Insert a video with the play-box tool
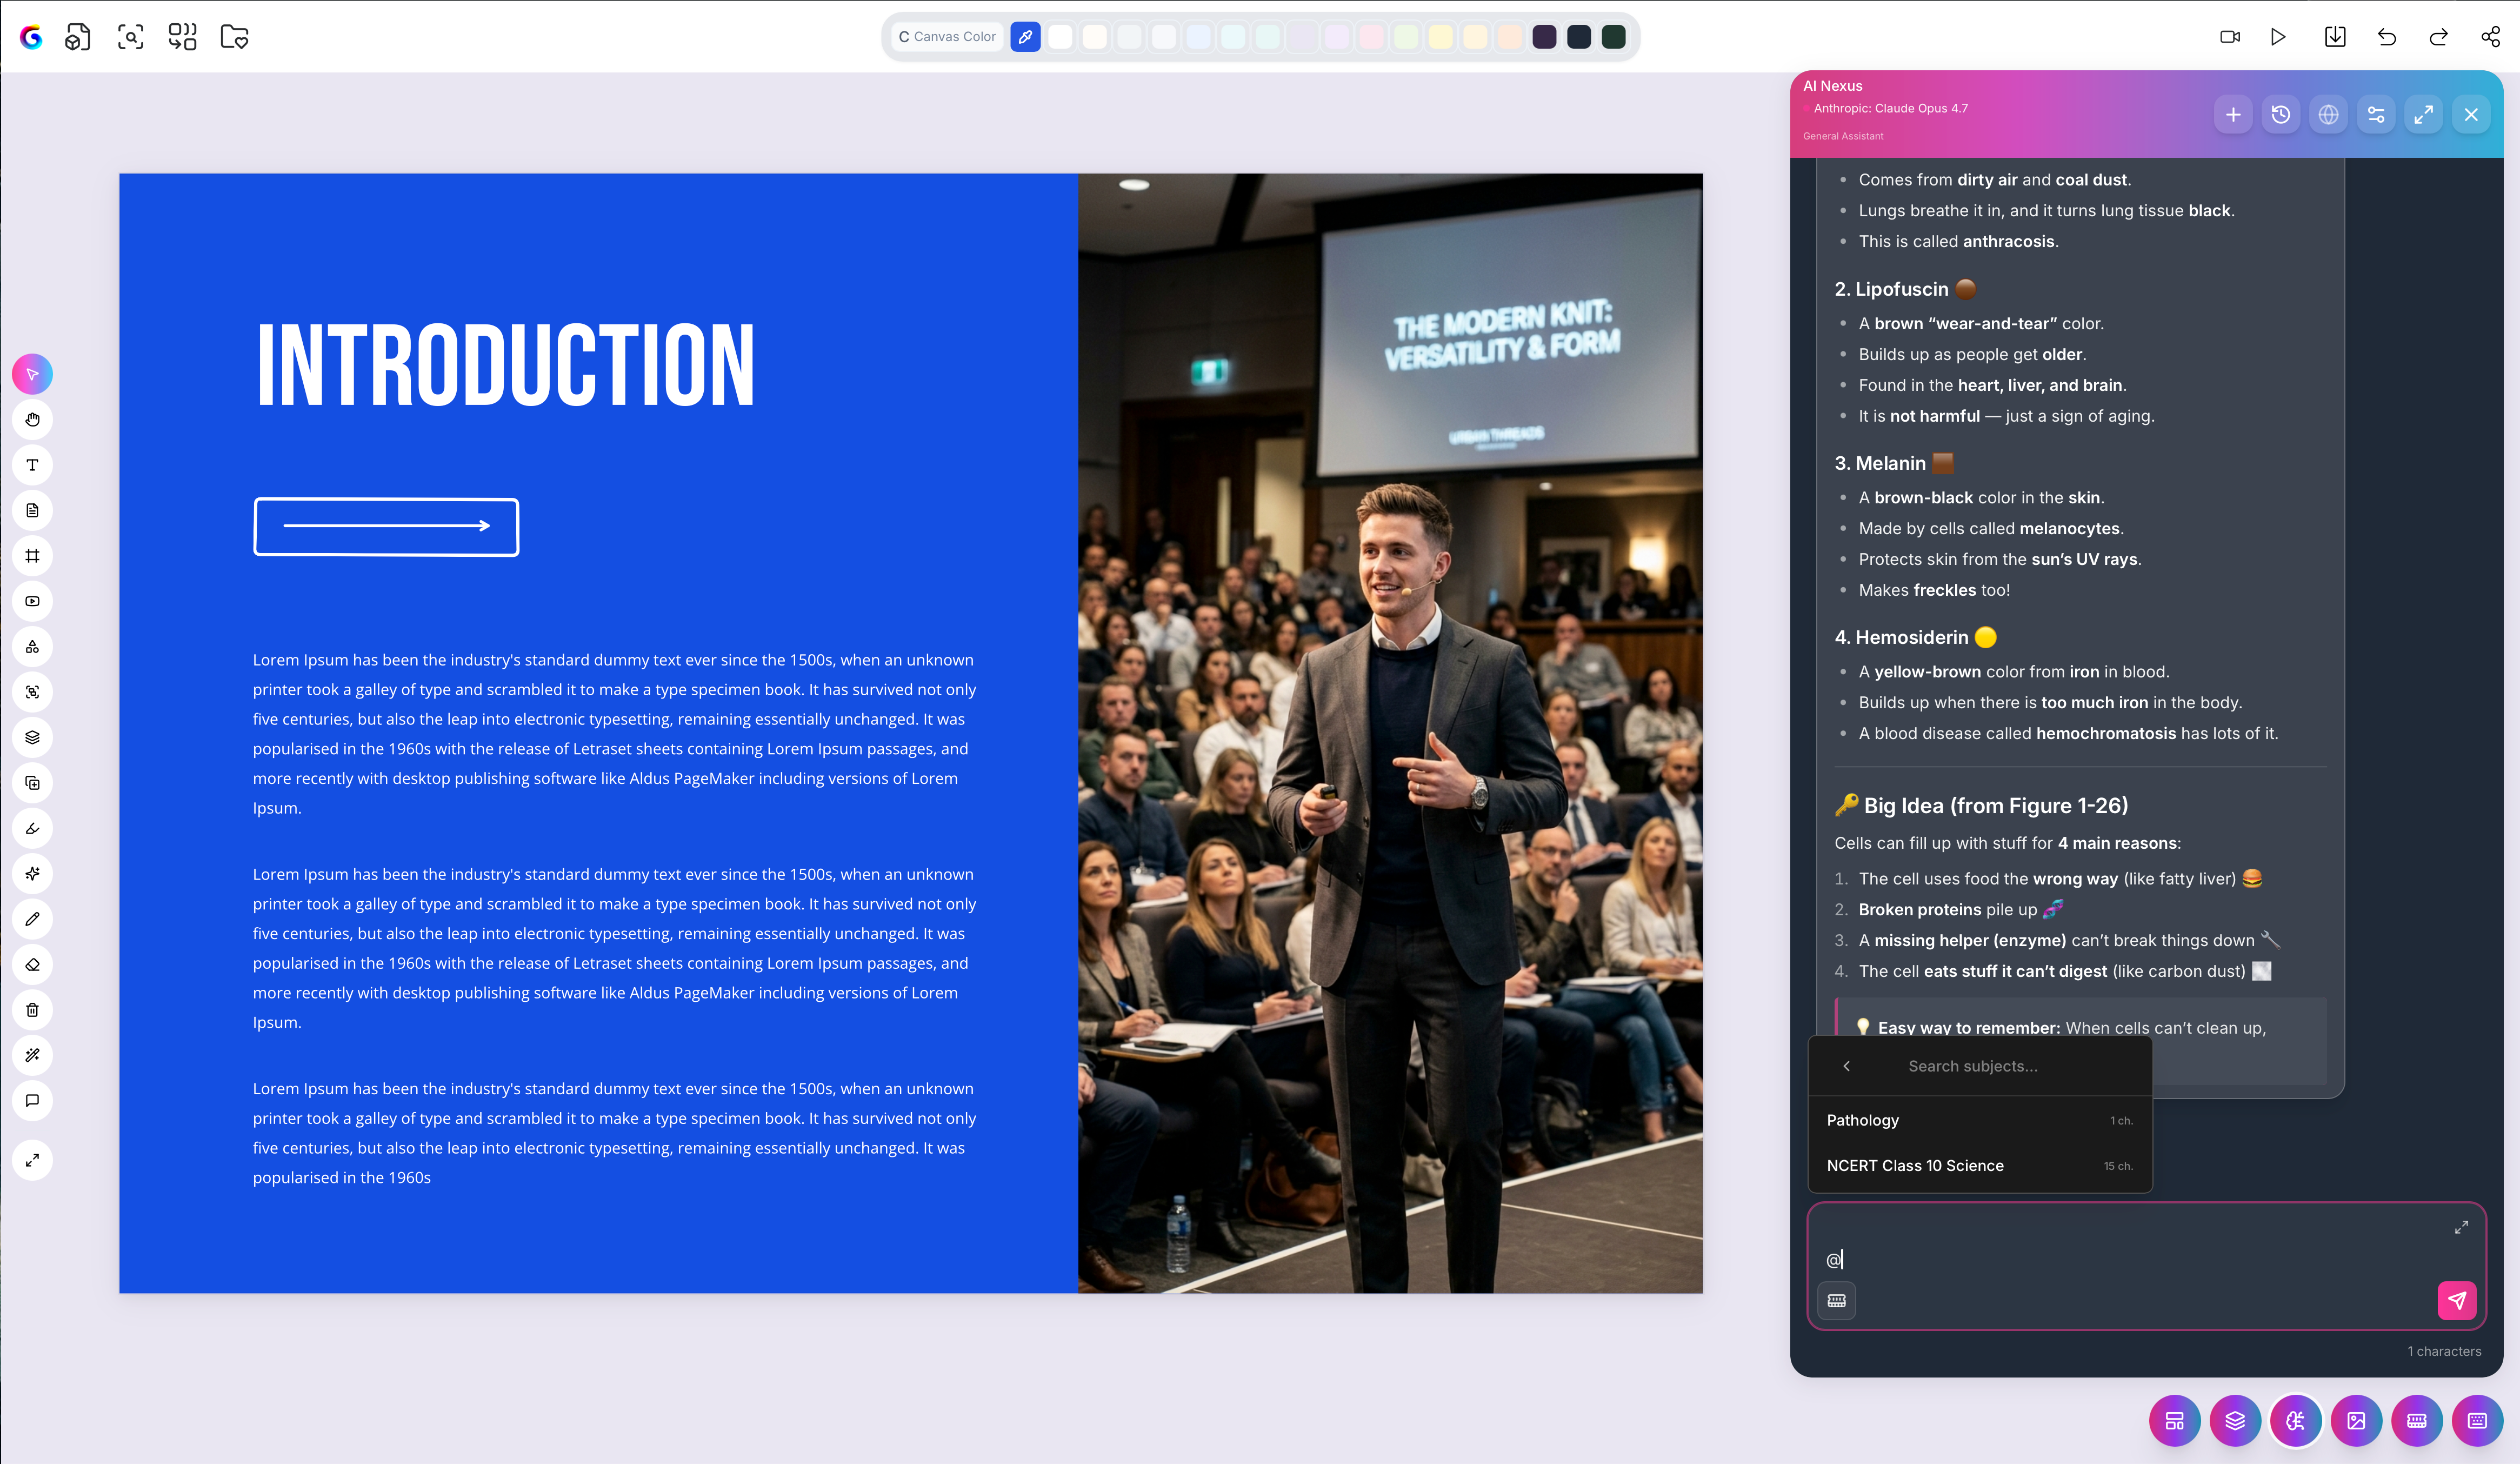 click(x=32, y=601)
